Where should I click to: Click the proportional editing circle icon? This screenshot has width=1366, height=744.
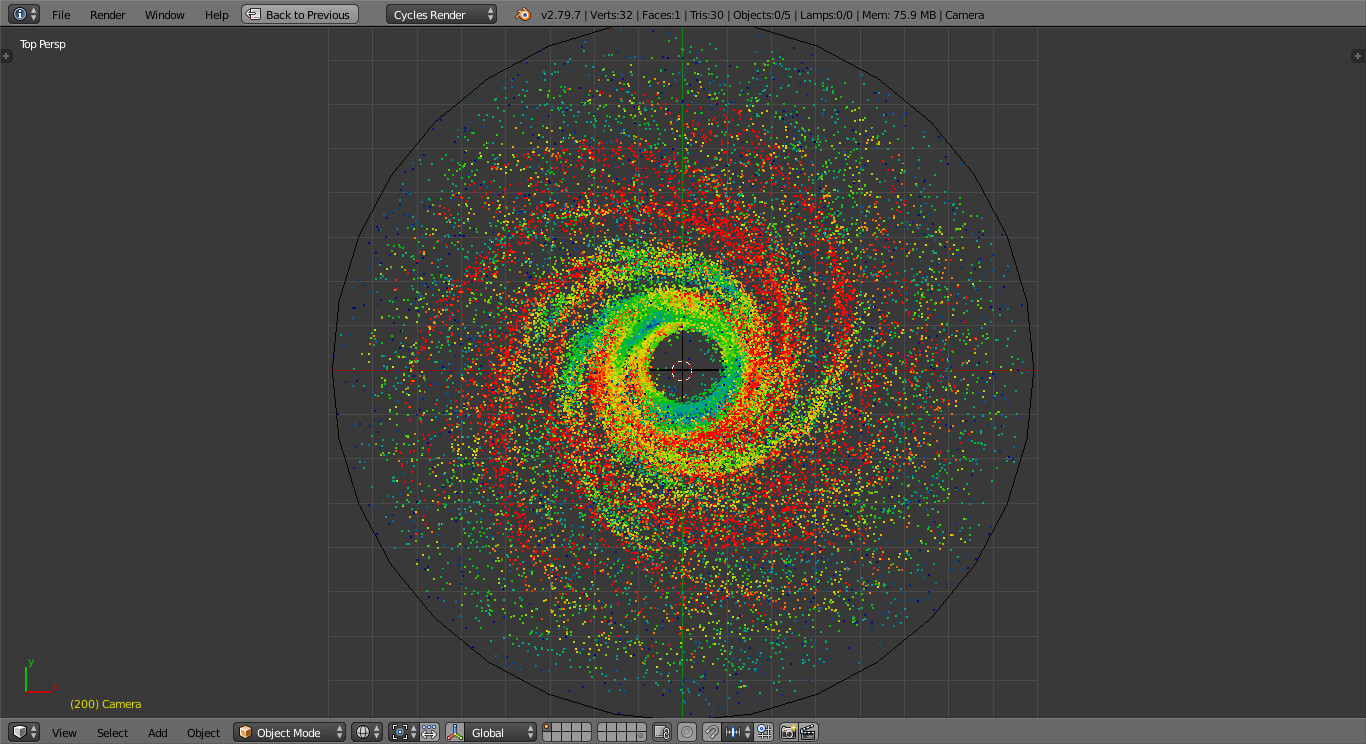tap(686, 732)
